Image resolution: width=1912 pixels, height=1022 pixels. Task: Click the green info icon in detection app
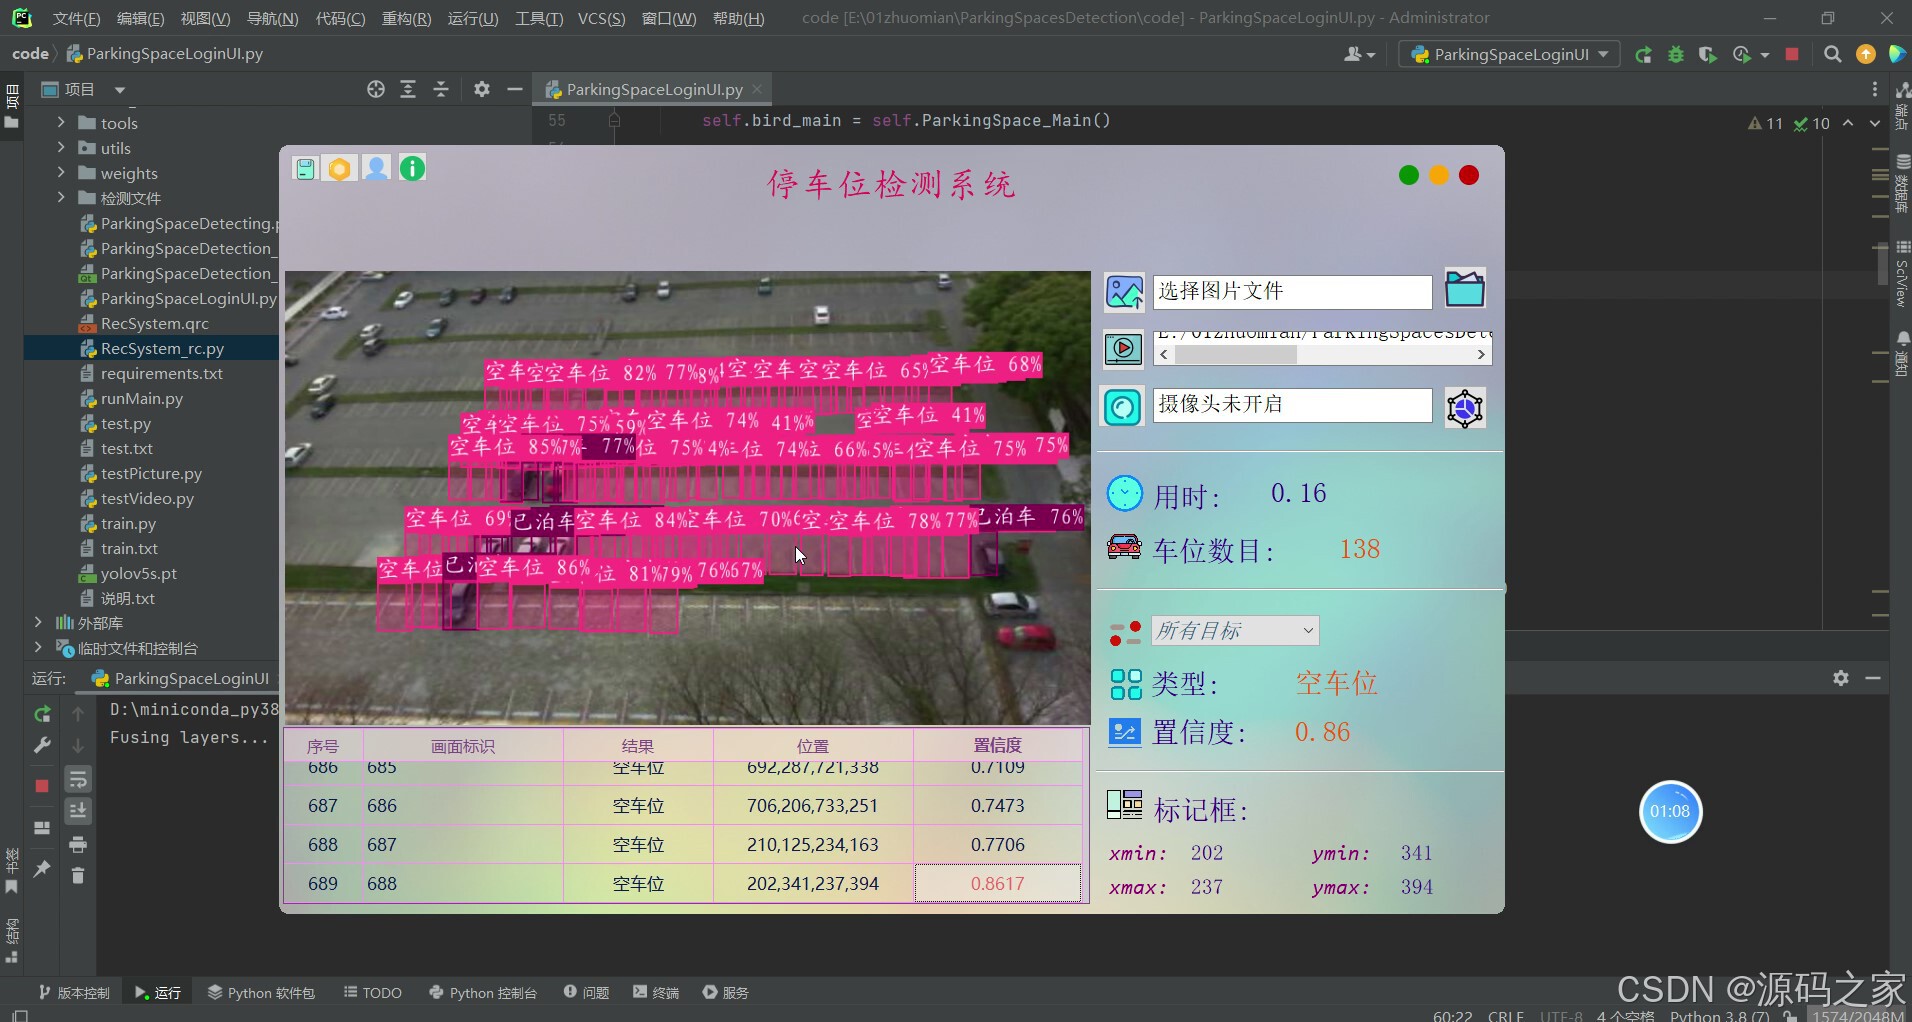[x=412, y=168]
